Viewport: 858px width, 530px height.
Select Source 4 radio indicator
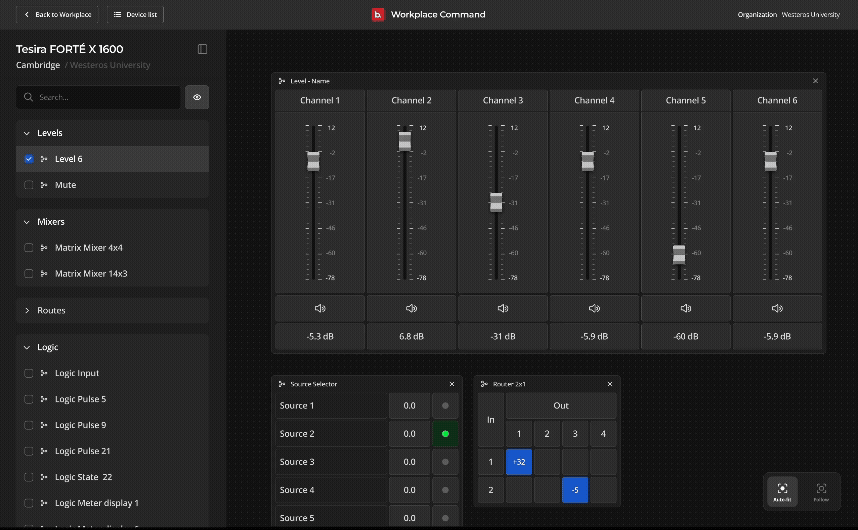pyautogui.click(x=445, y=490)
